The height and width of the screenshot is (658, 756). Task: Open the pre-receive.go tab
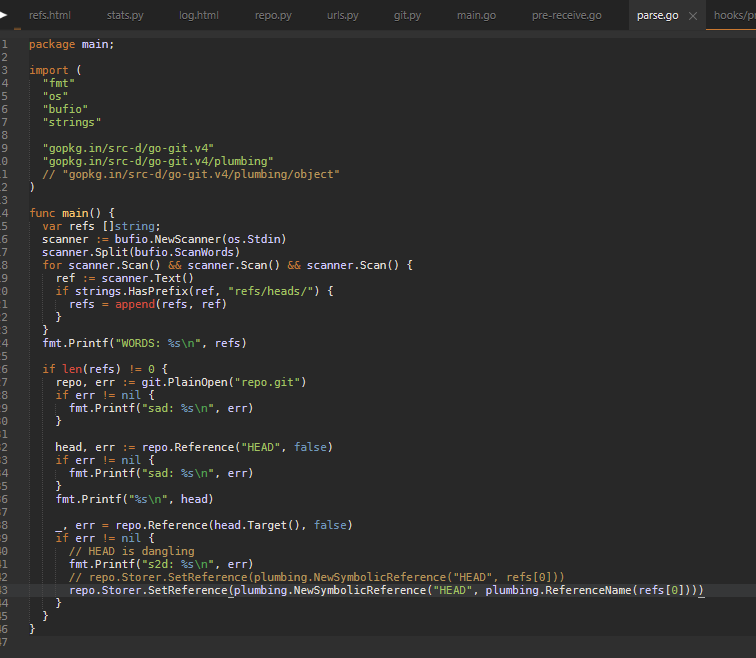click(x=566, y=16)
